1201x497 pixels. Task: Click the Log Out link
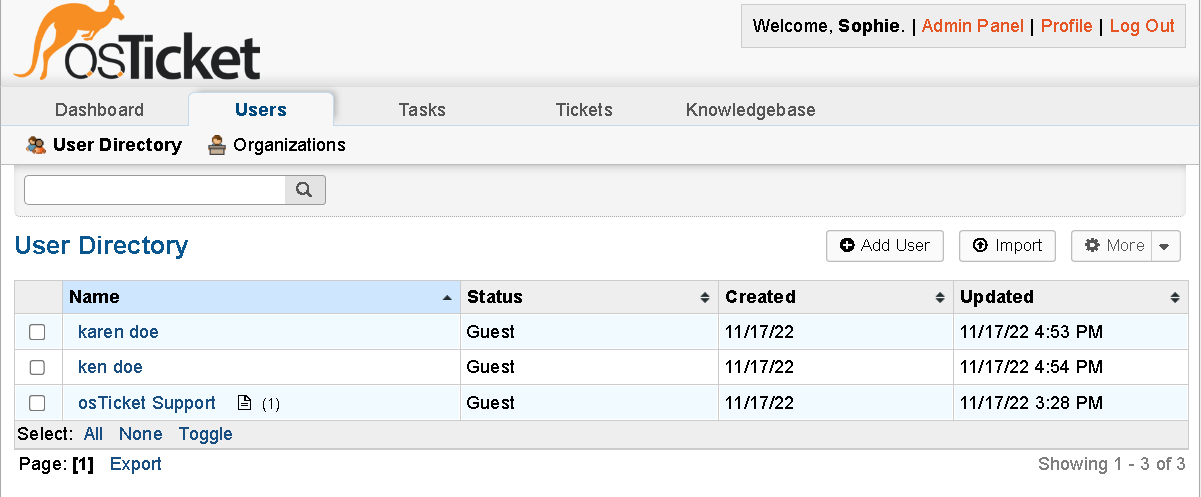click(x=1142, y=26)
